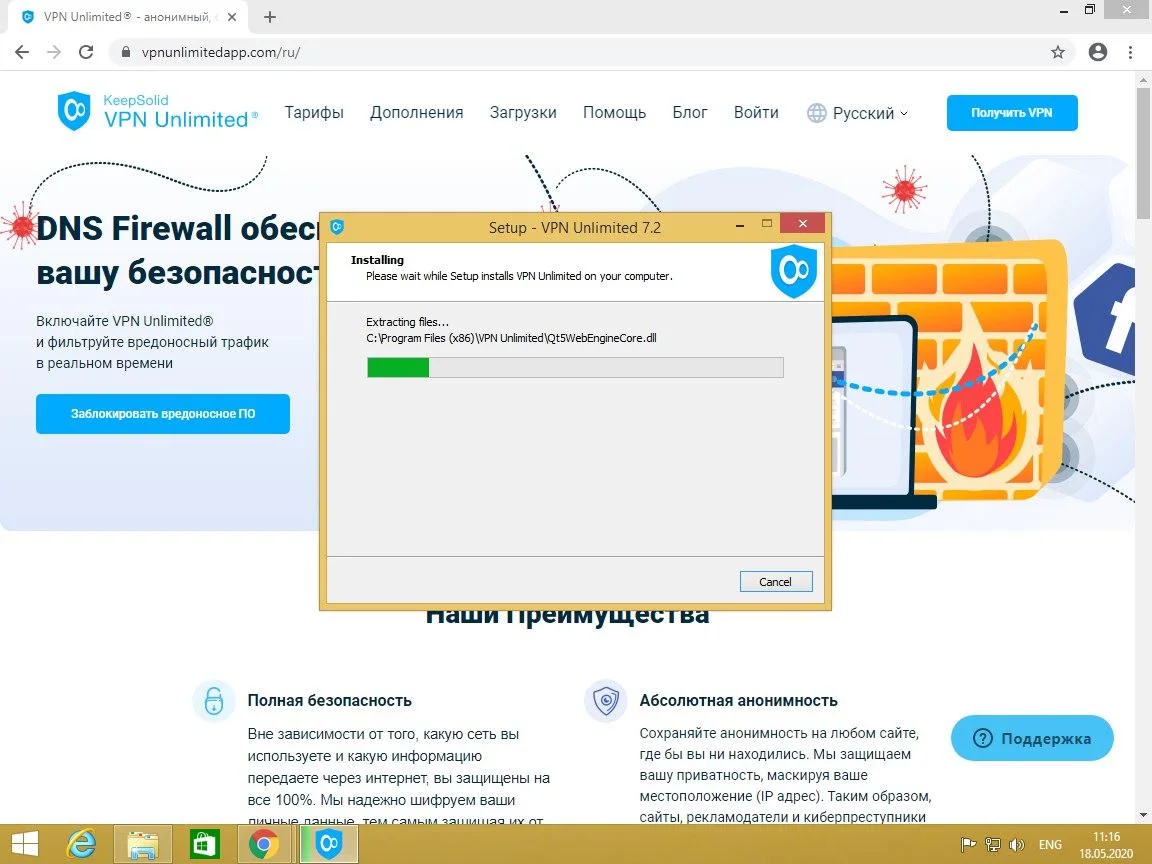Launch Windows Store from the taskbar

204,844
